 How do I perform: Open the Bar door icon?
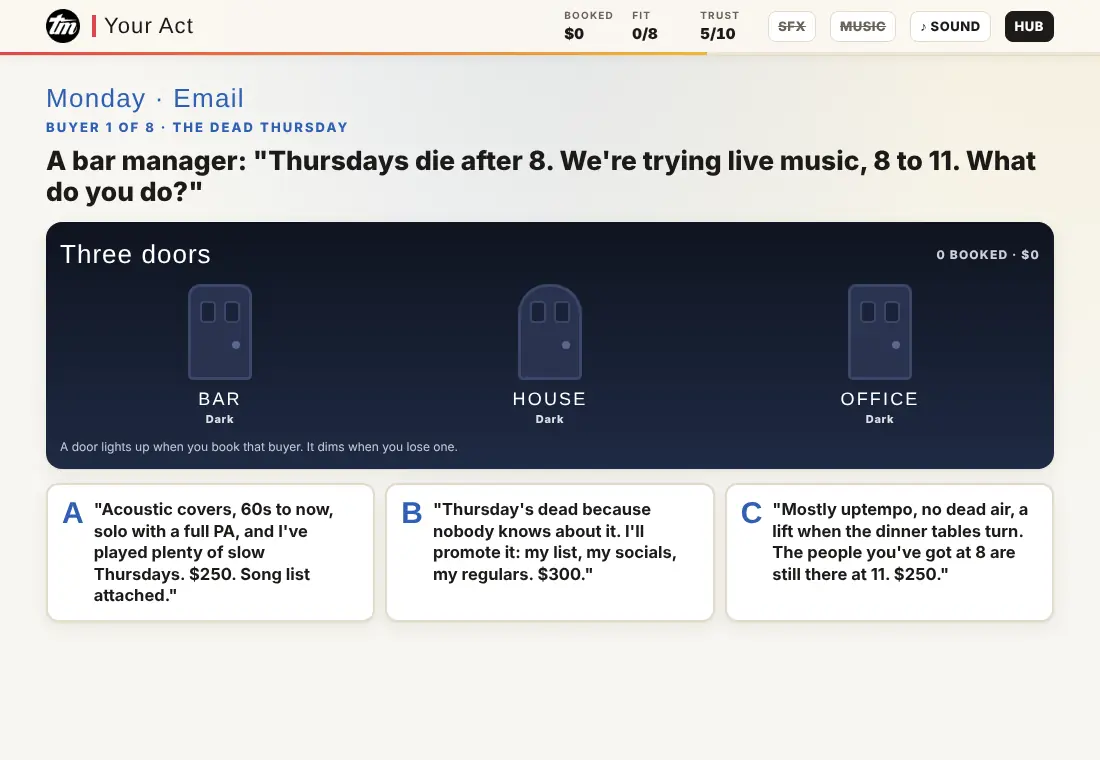pos(220,332)
